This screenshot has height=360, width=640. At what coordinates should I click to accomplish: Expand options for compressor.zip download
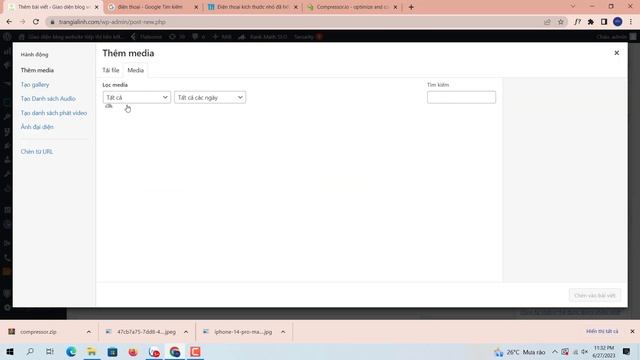[89, 332]
